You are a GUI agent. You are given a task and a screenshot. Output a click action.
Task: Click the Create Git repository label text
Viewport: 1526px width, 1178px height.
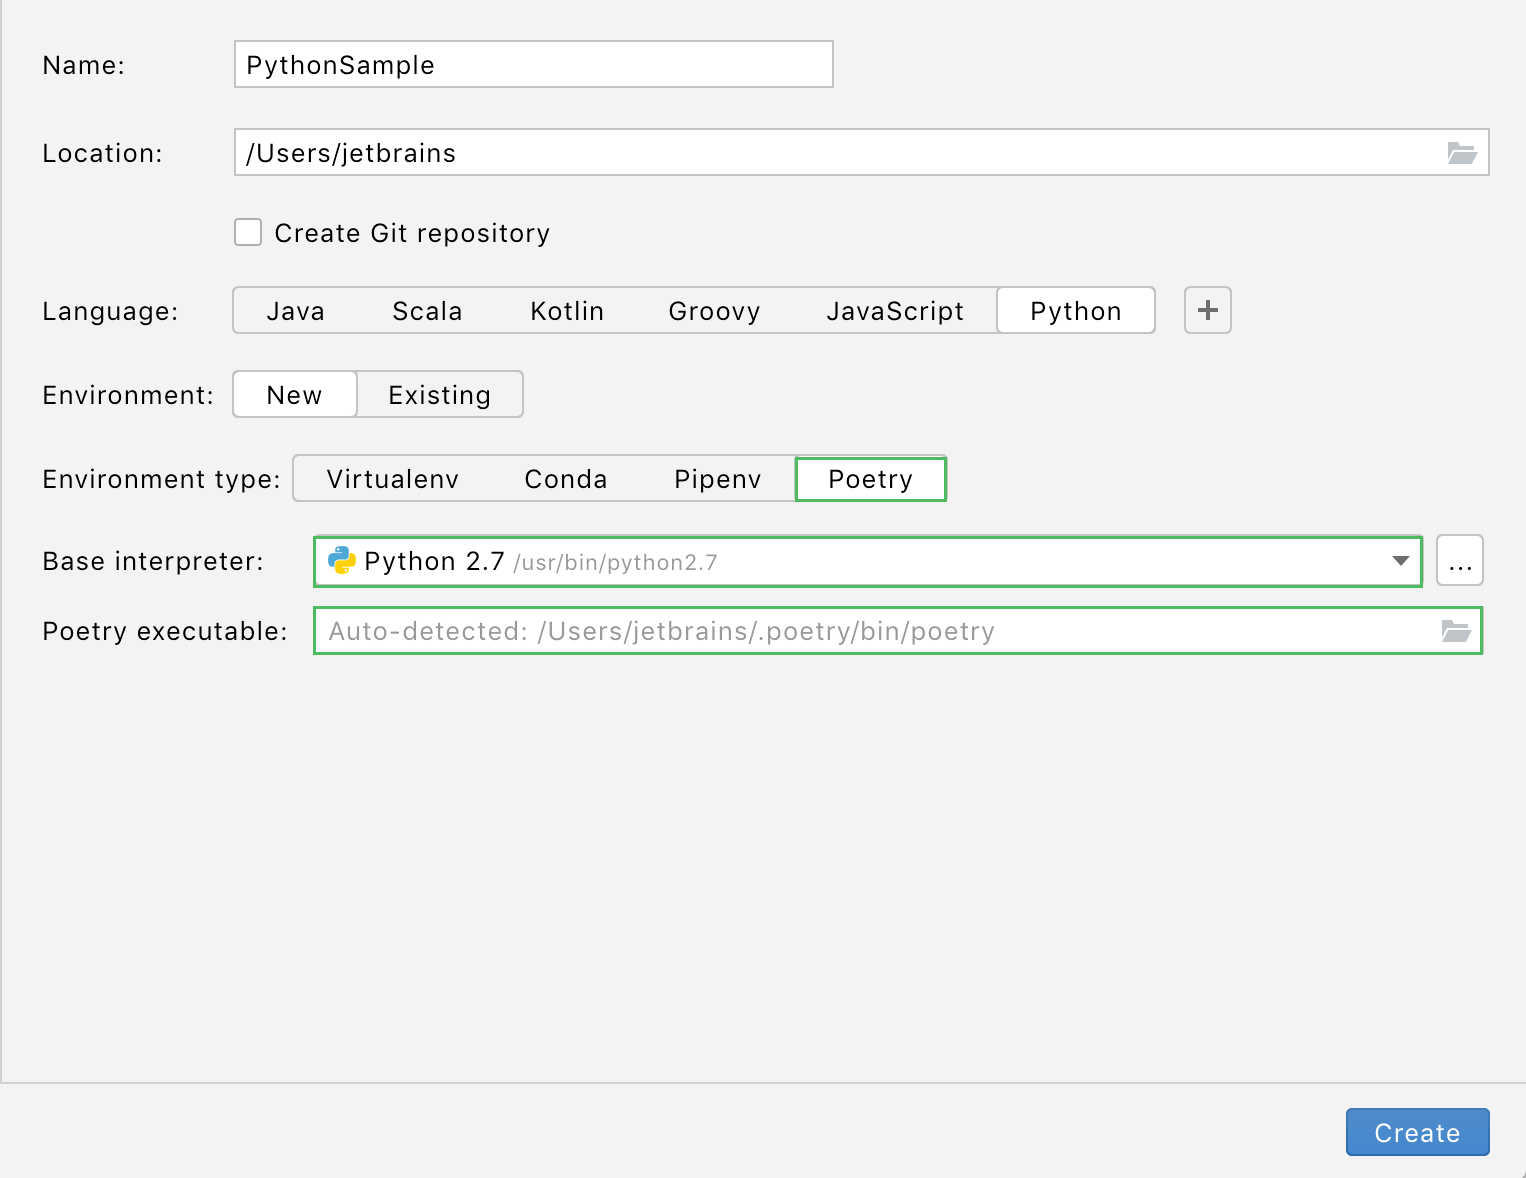coord(412,233)
